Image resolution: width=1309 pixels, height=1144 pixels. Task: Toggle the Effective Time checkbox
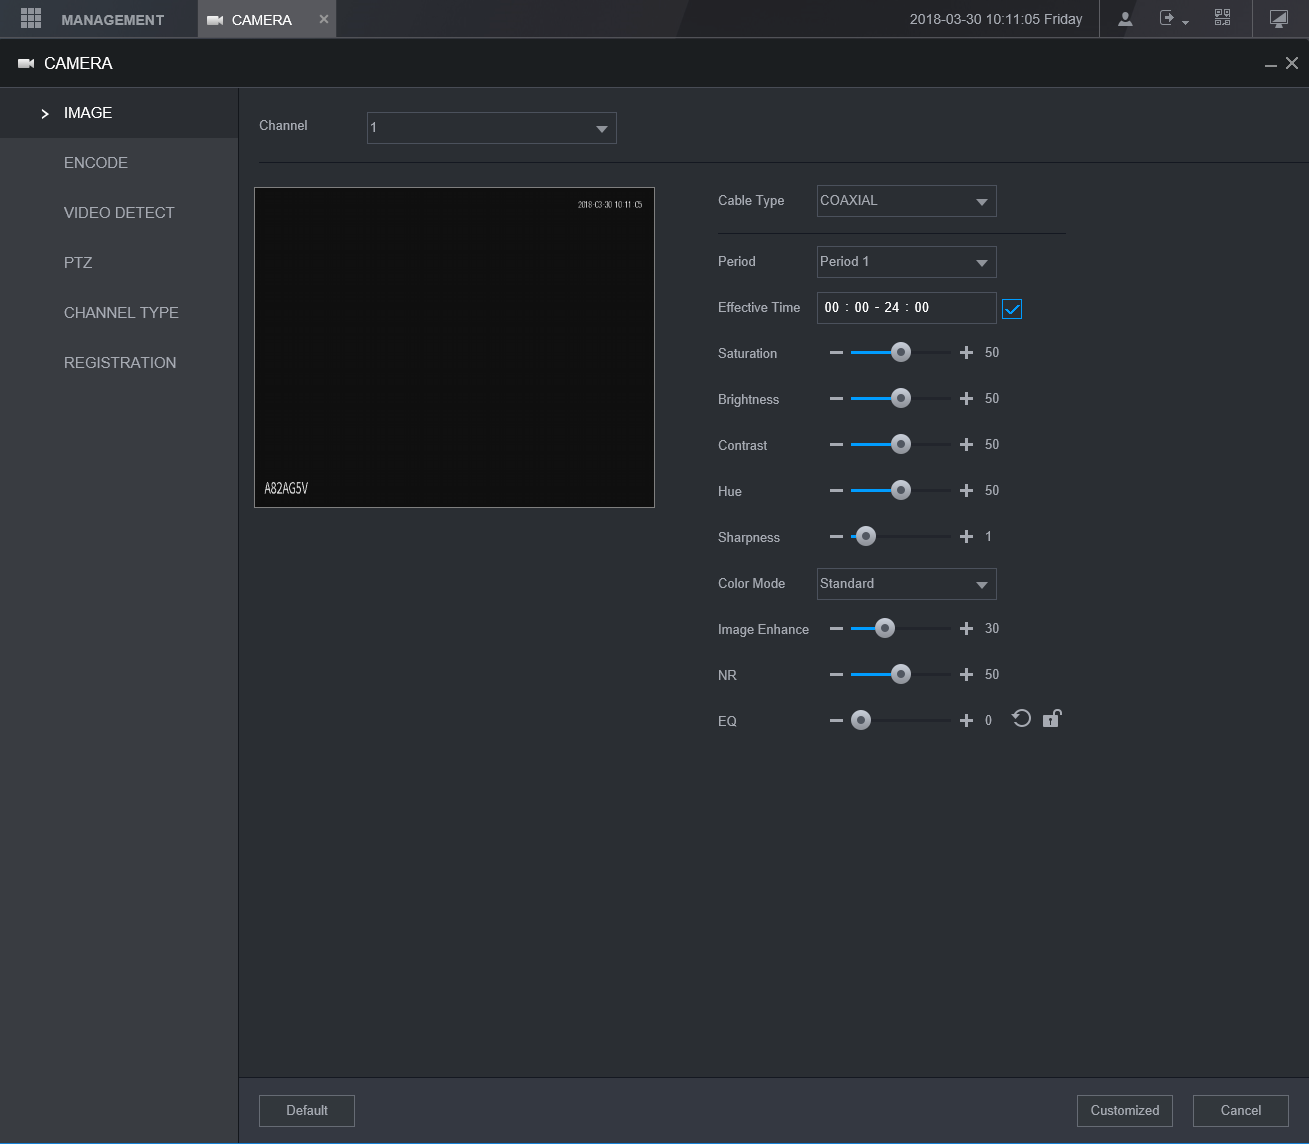point(1012,309)
